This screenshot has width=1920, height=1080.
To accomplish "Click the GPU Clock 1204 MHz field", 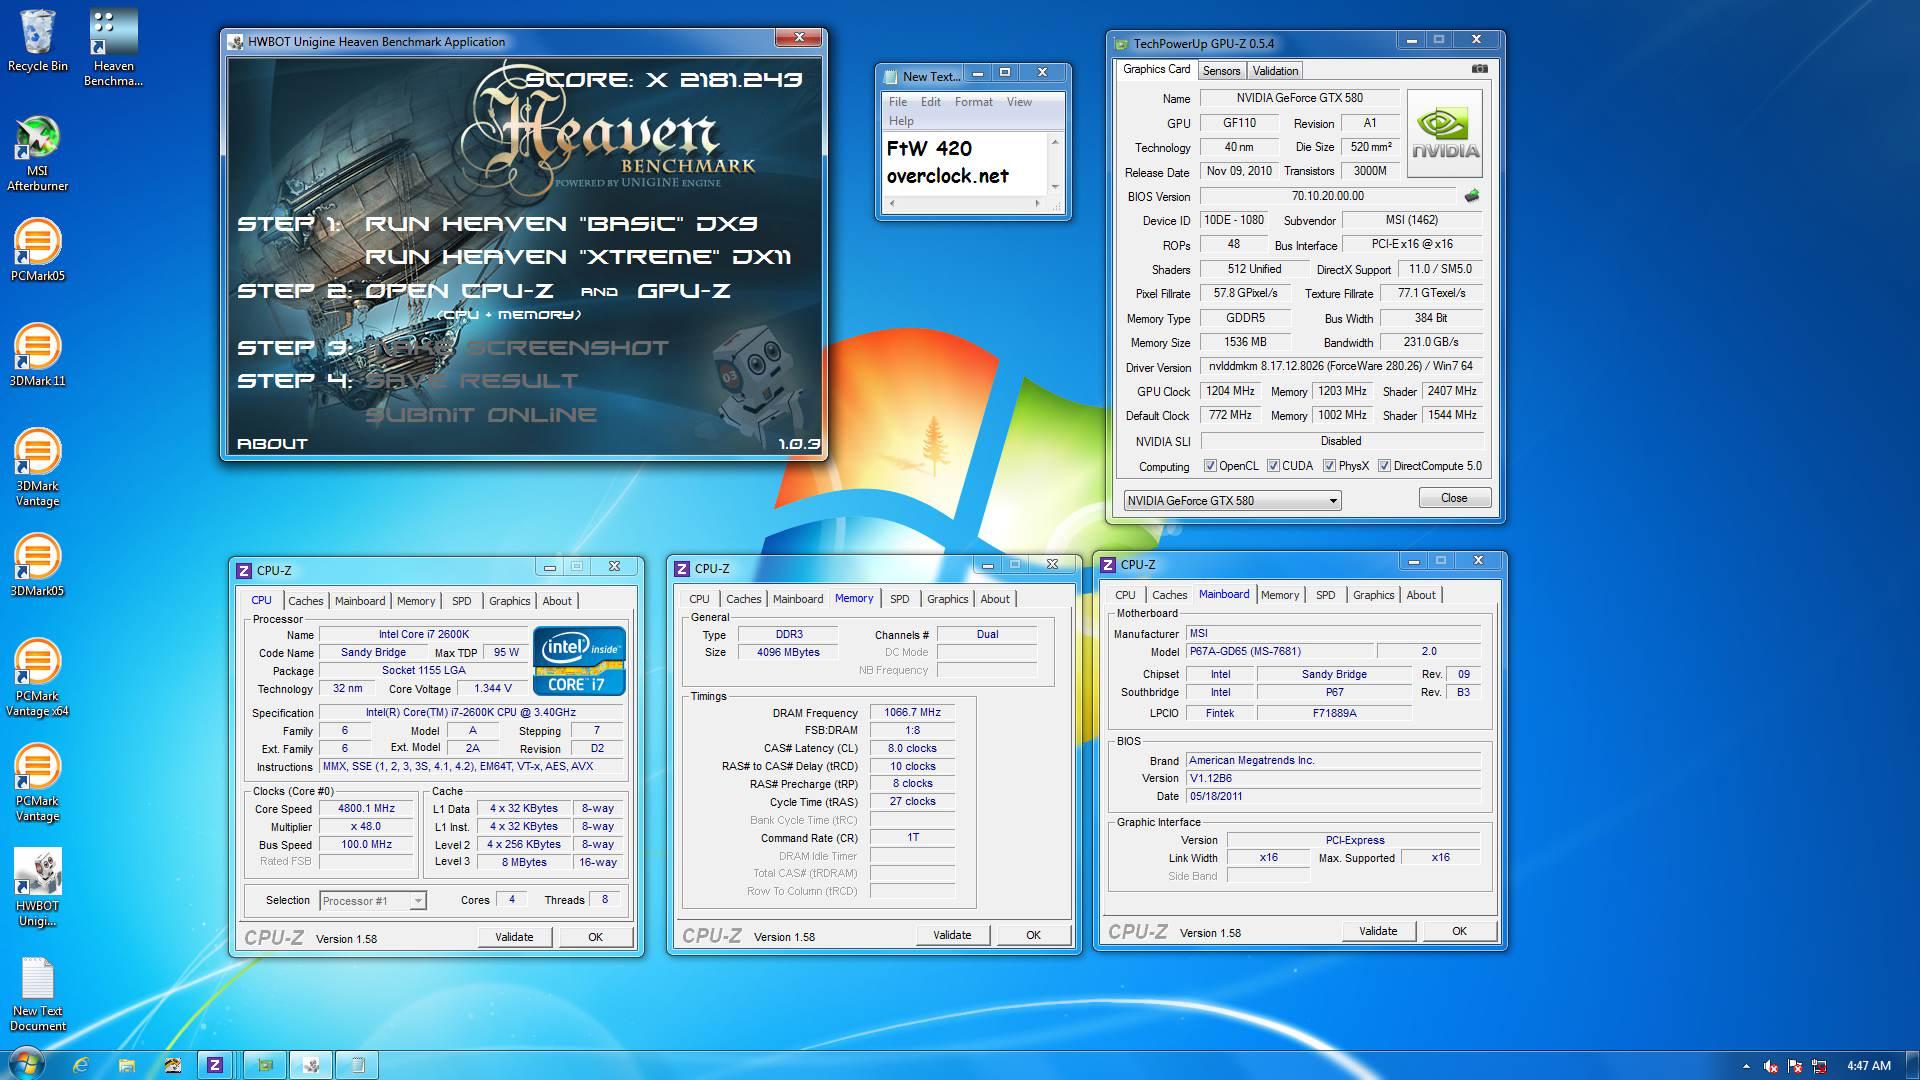I will [x=1230, y=392].
